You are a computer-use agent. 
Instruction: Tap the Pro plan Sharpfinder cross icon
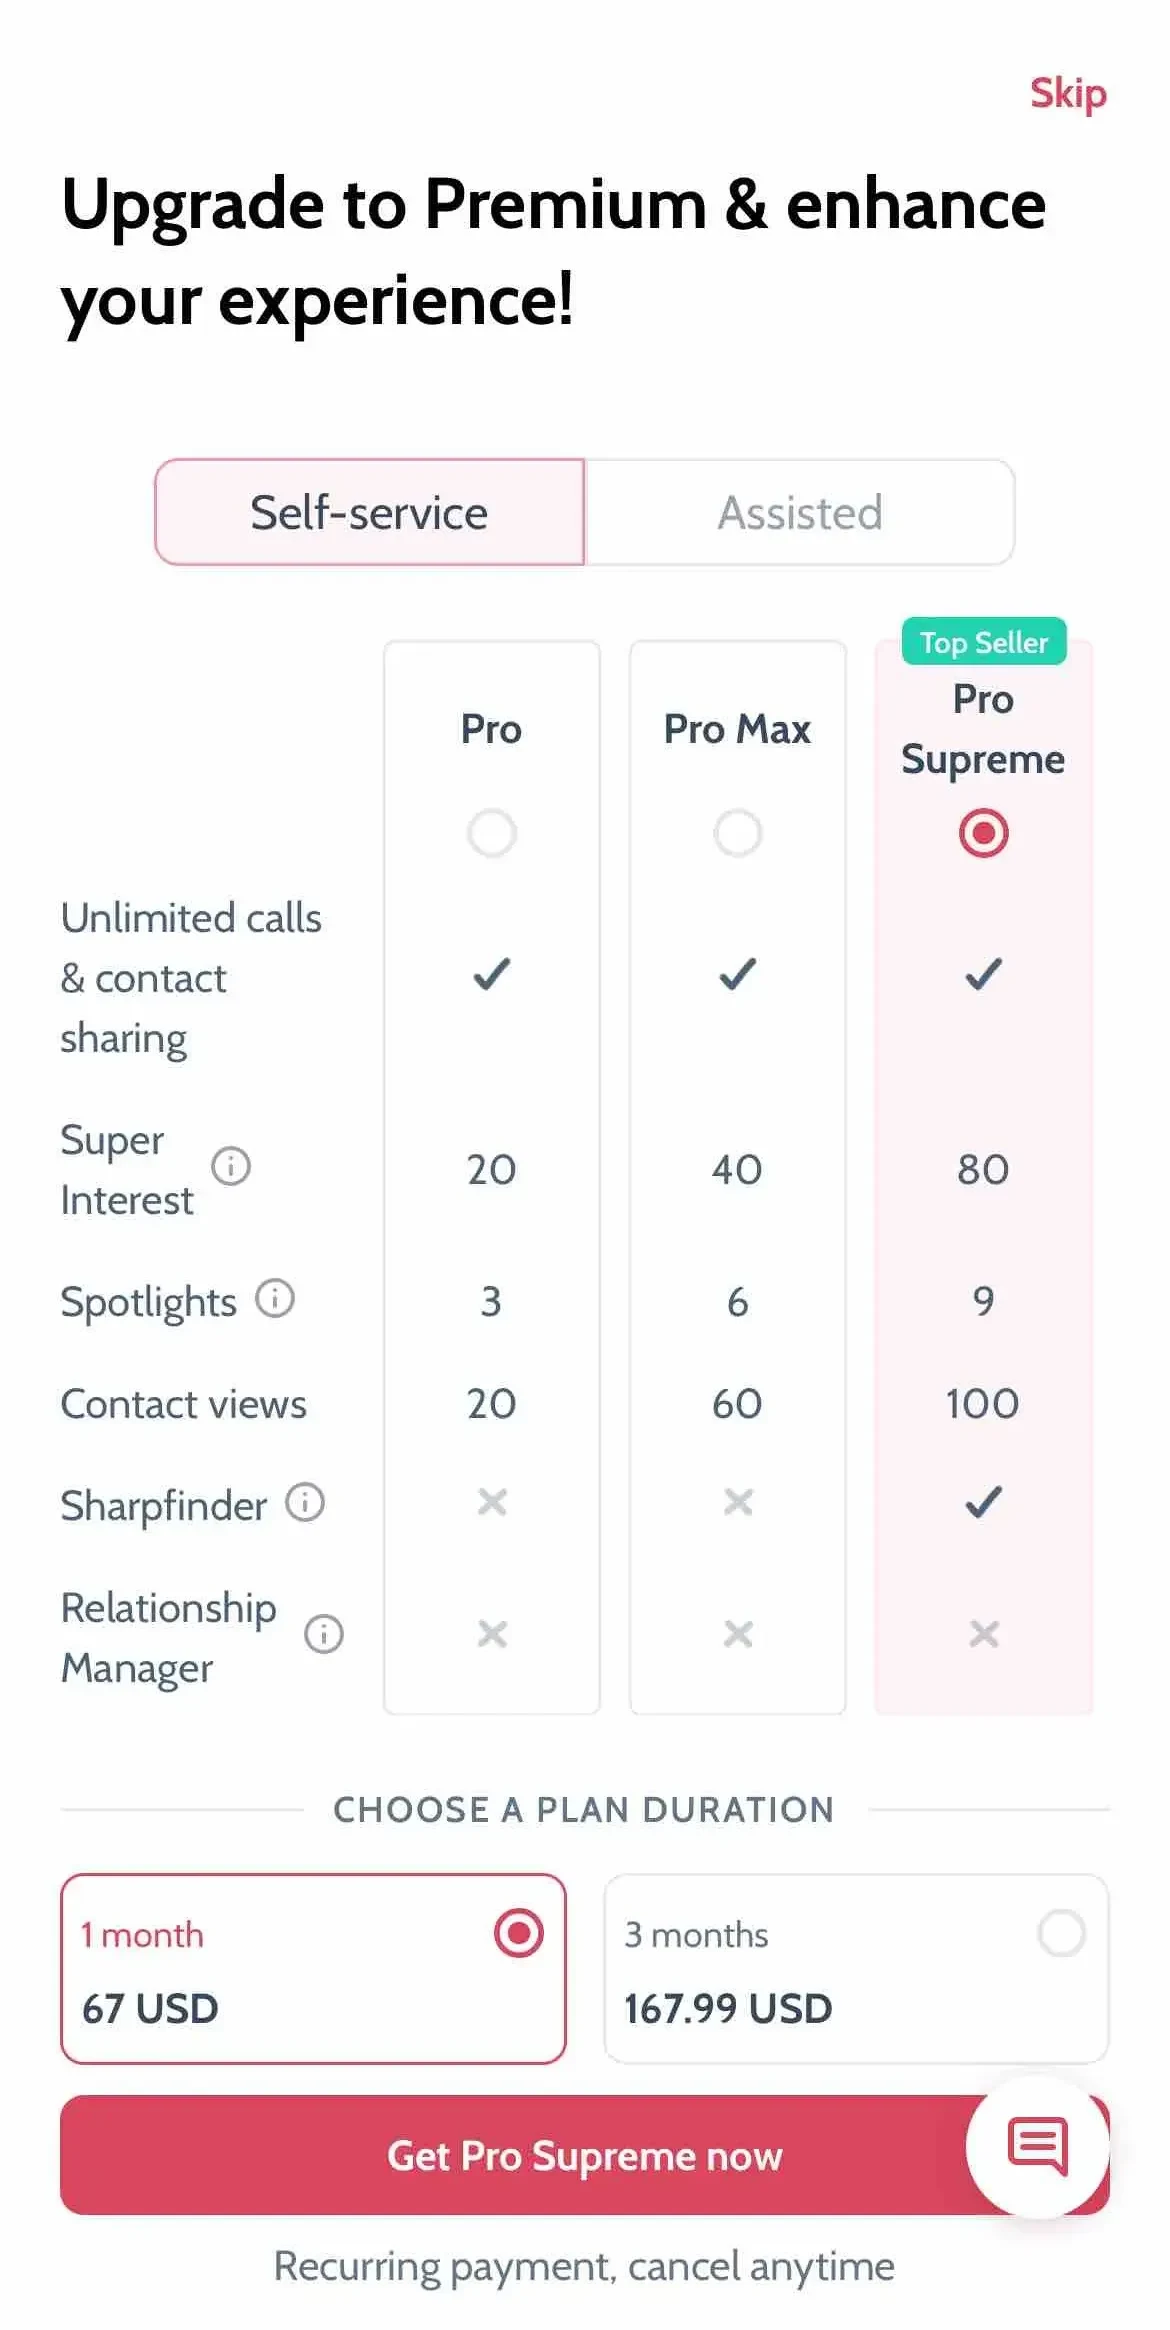coord(492,1502)
